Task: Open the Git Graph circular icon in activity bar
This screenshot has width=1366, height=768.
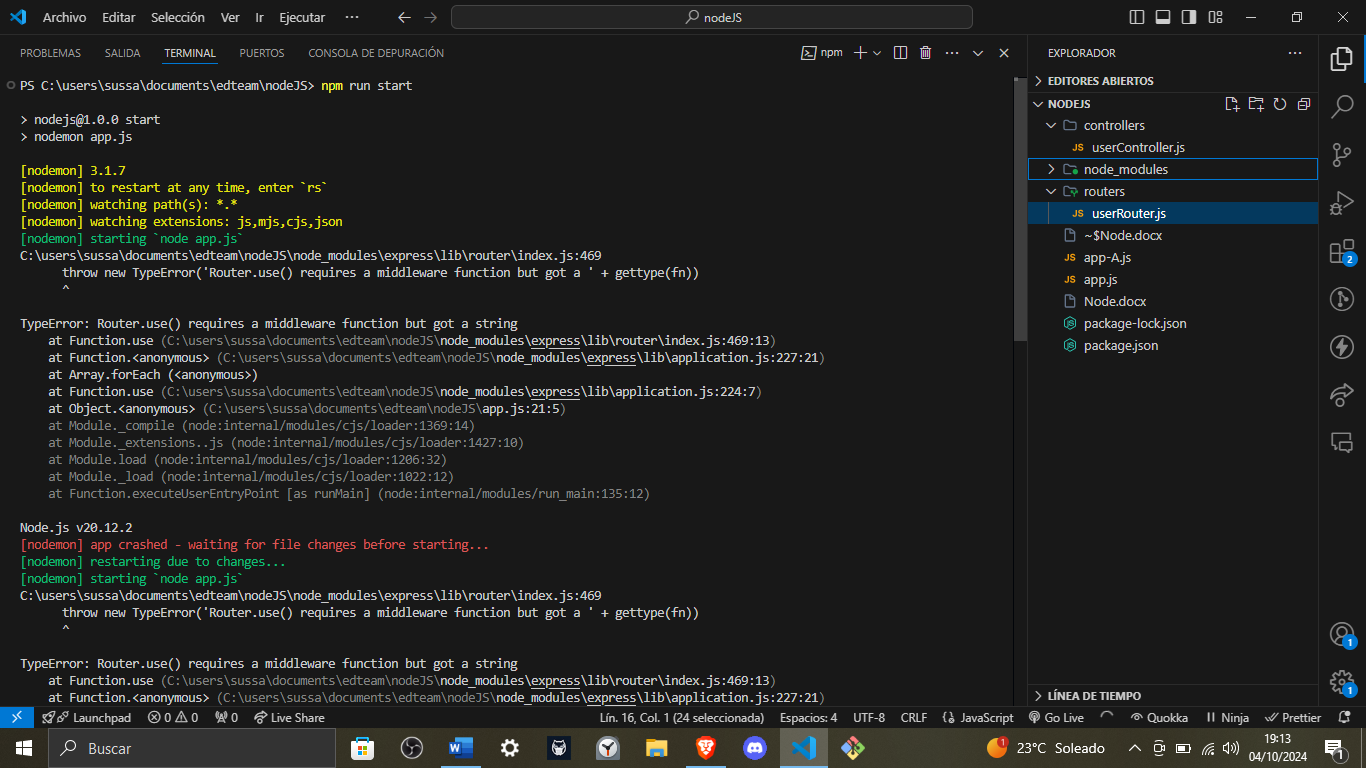Action: [x=1342, y=299]
